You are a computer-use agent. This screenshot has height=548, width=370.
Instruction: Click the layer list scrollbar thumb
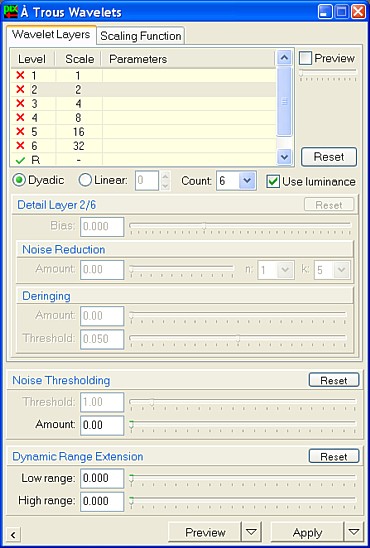pyautogui.click(x=284, y=101)
